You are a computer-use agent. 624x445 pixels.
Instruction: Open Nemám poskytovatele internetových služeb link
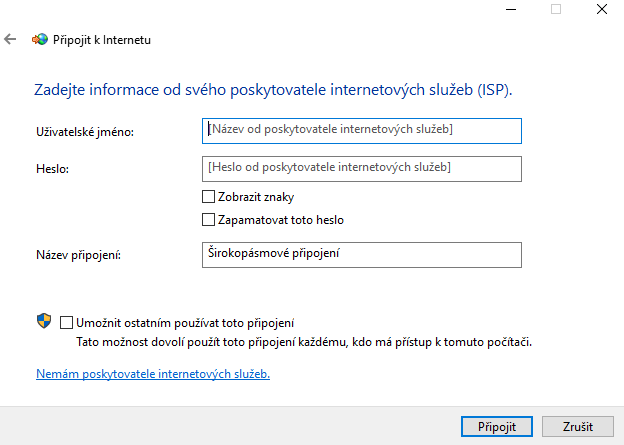tap(153, 374)
